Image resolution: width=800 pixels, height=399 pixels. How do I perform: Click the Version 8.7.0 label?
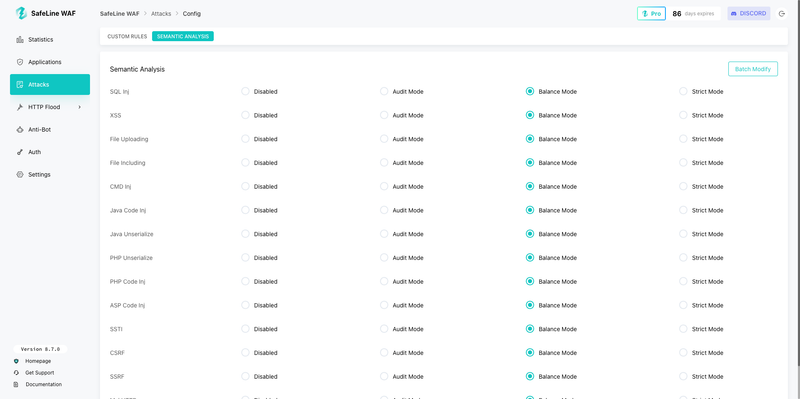40,350
